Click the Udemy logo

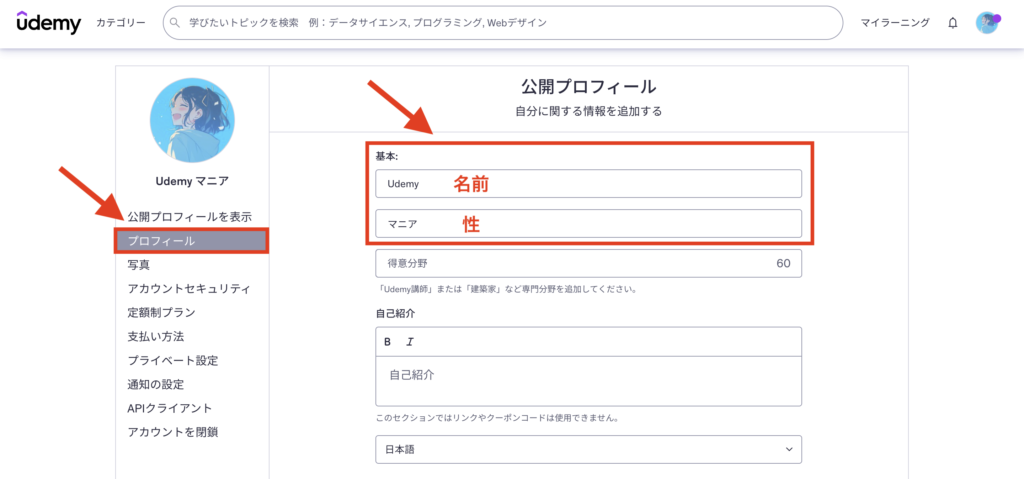coord(49,23)
